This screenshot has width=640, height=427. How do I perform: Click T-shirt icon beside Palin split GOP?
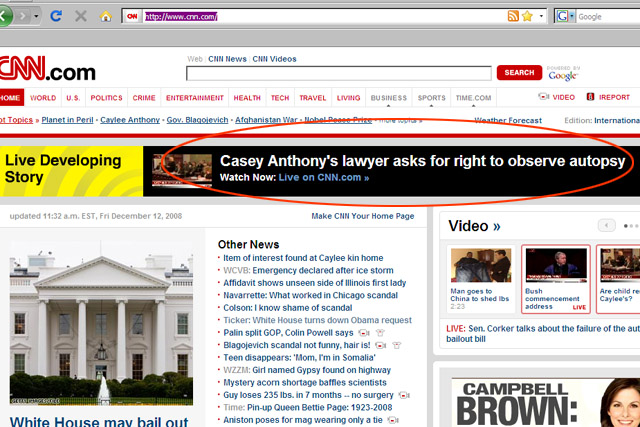(x=380, y=333)
